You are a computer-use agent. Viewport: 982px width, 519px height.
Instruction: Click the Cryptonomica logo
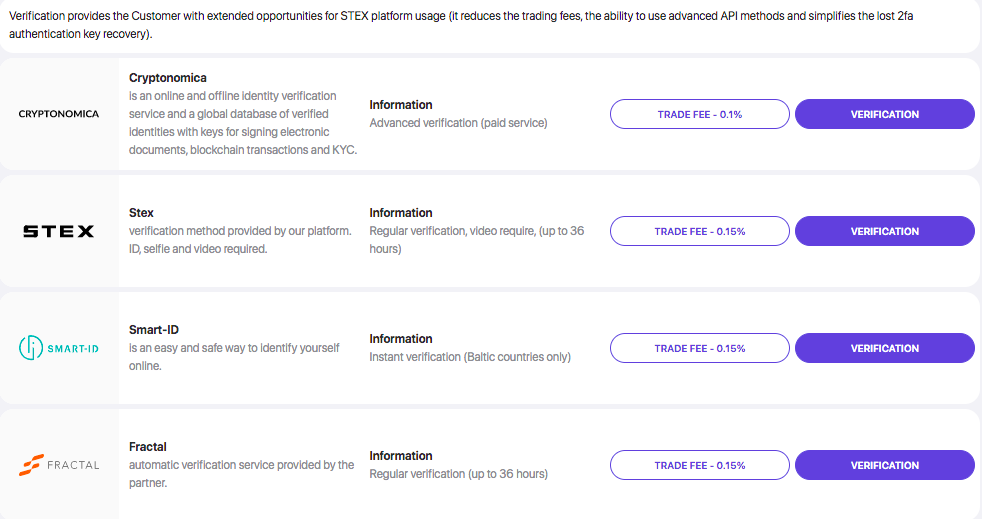coord(59,113)
